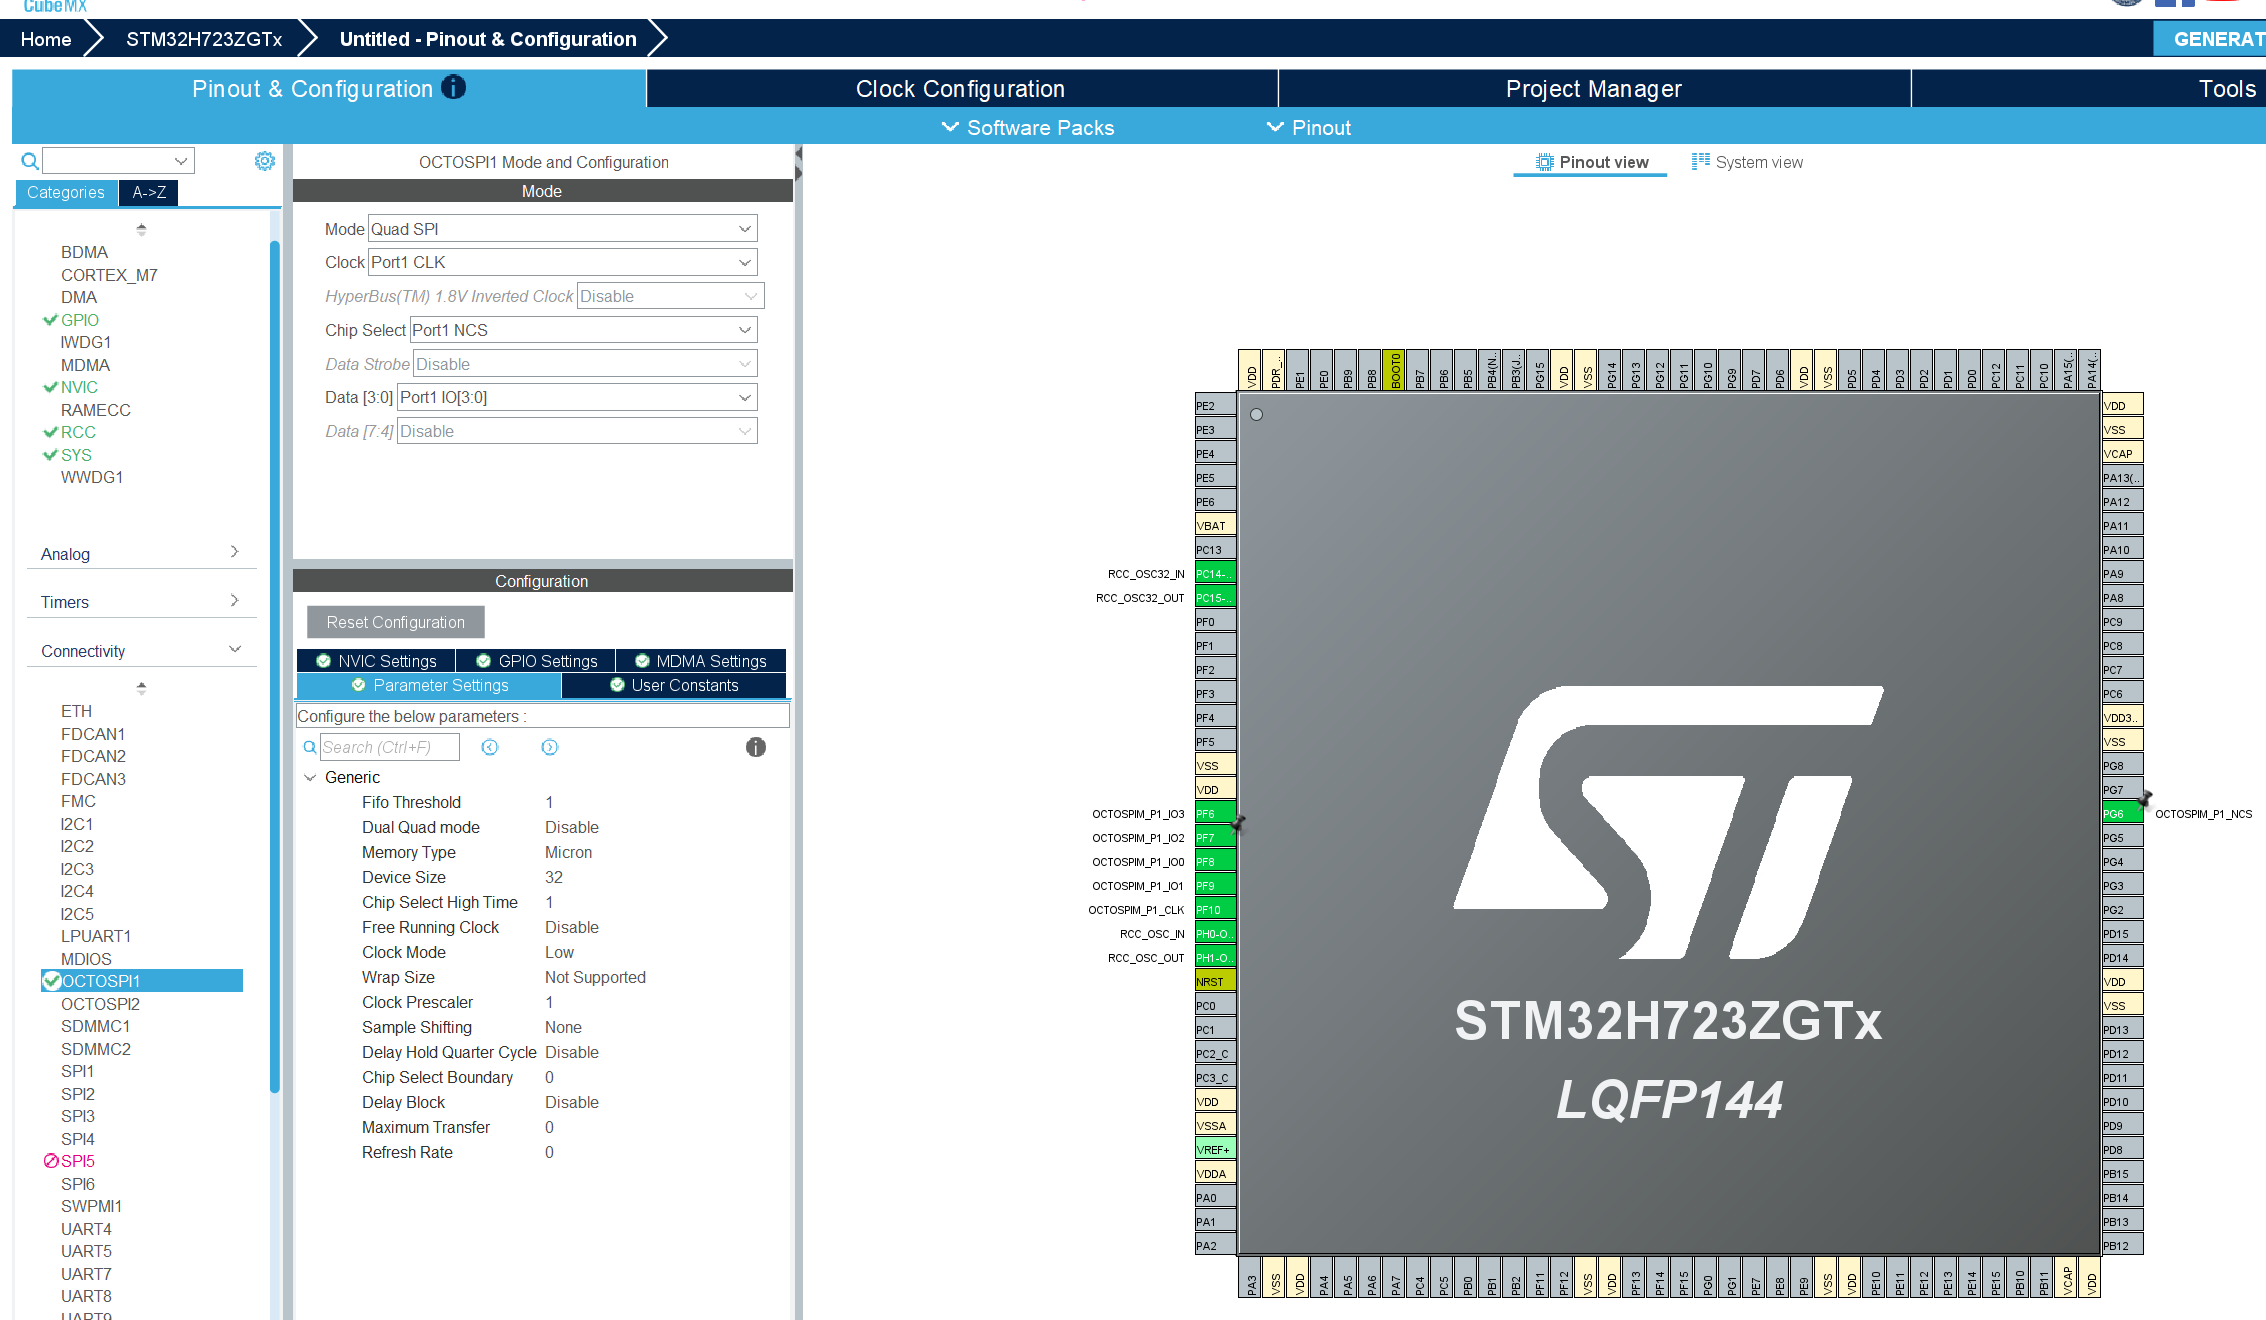The image size is (2266, 1320).
Task: Click the Memory Type value Micron
Action: click(x=568, y=852)
